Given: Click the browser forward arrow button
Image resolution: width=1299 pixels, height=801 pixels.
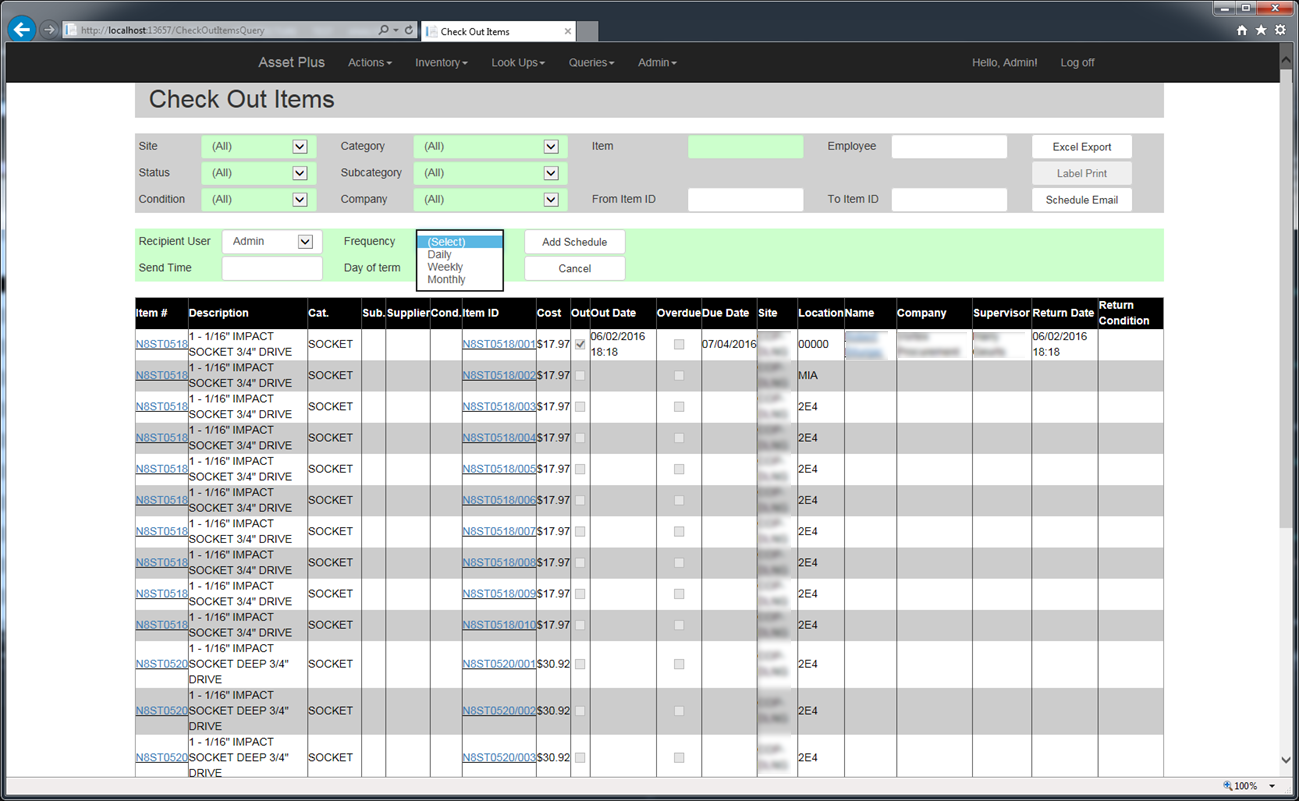Looking at the screenshot, I should pyautogui.click(x=49, y=30).
